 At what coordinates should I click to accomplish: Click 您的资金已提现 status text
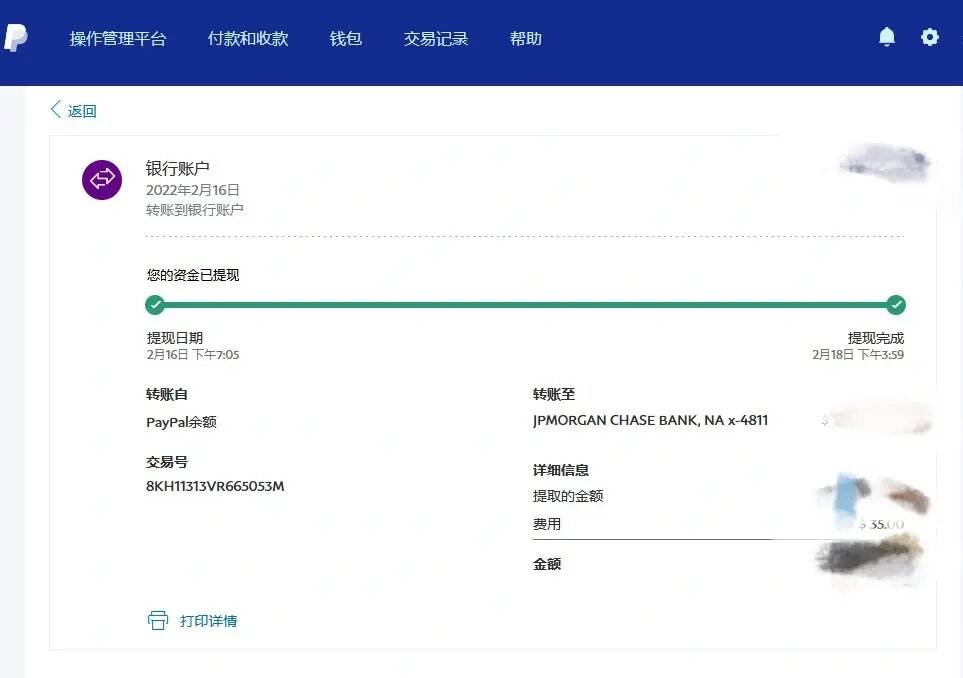193,275
